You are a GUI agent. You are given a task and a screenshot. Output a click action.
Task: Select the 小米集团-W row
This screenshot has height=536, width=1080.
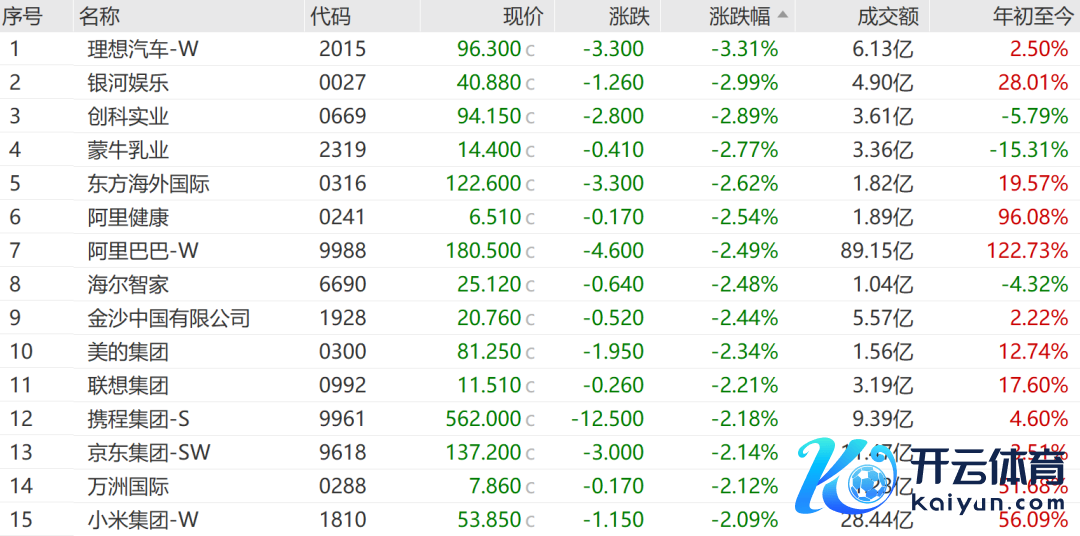click(x=143, y=520)
